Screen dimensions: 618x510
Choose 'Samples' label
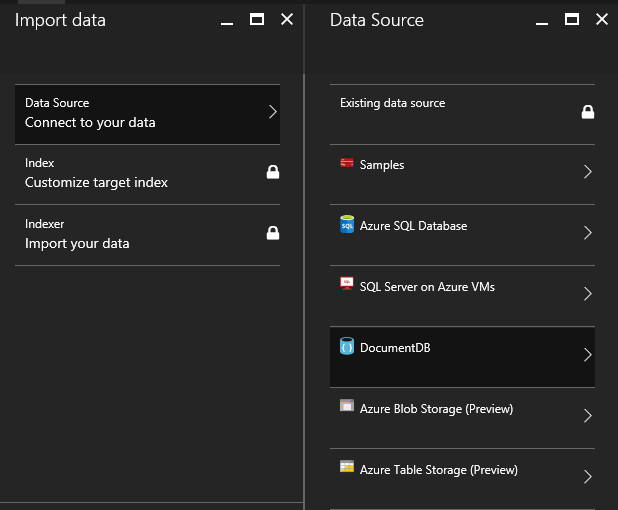[382, 165]
